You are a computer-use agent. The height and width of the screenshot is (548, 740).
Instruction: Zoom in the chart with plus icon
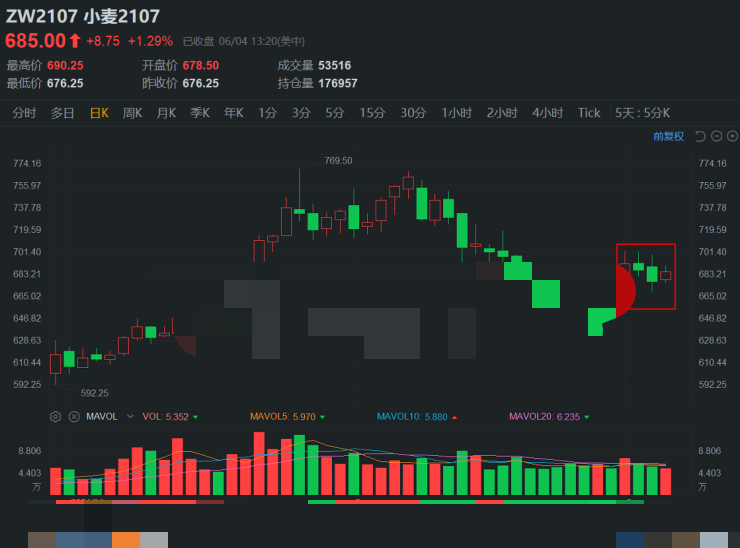point(732,136)
